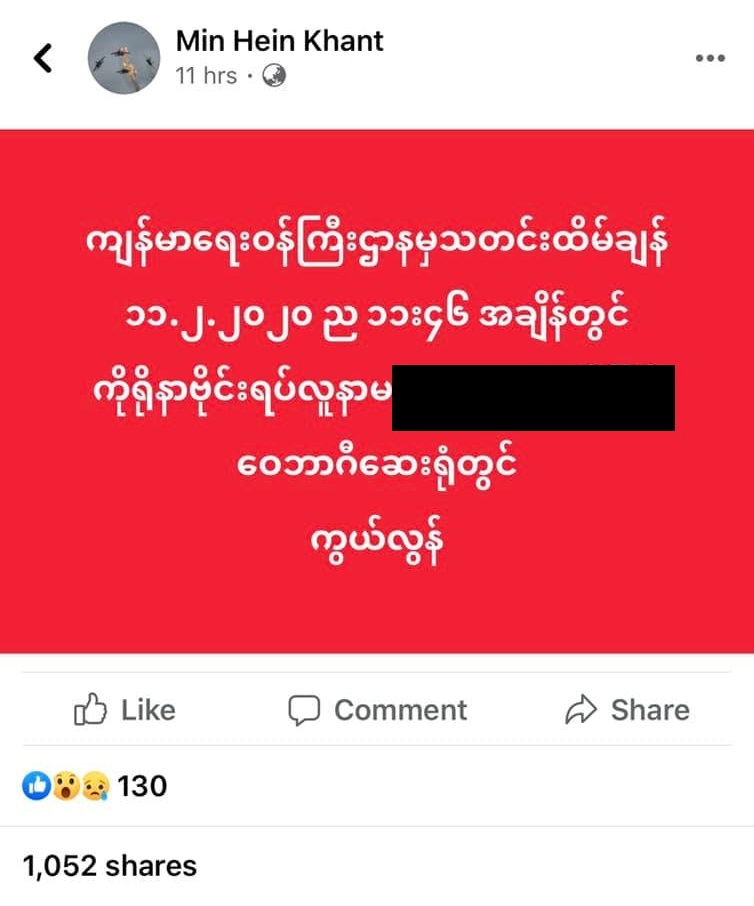Click the 11 hrs post timestamp
The image size is (754, 906).
click(206, 76)
